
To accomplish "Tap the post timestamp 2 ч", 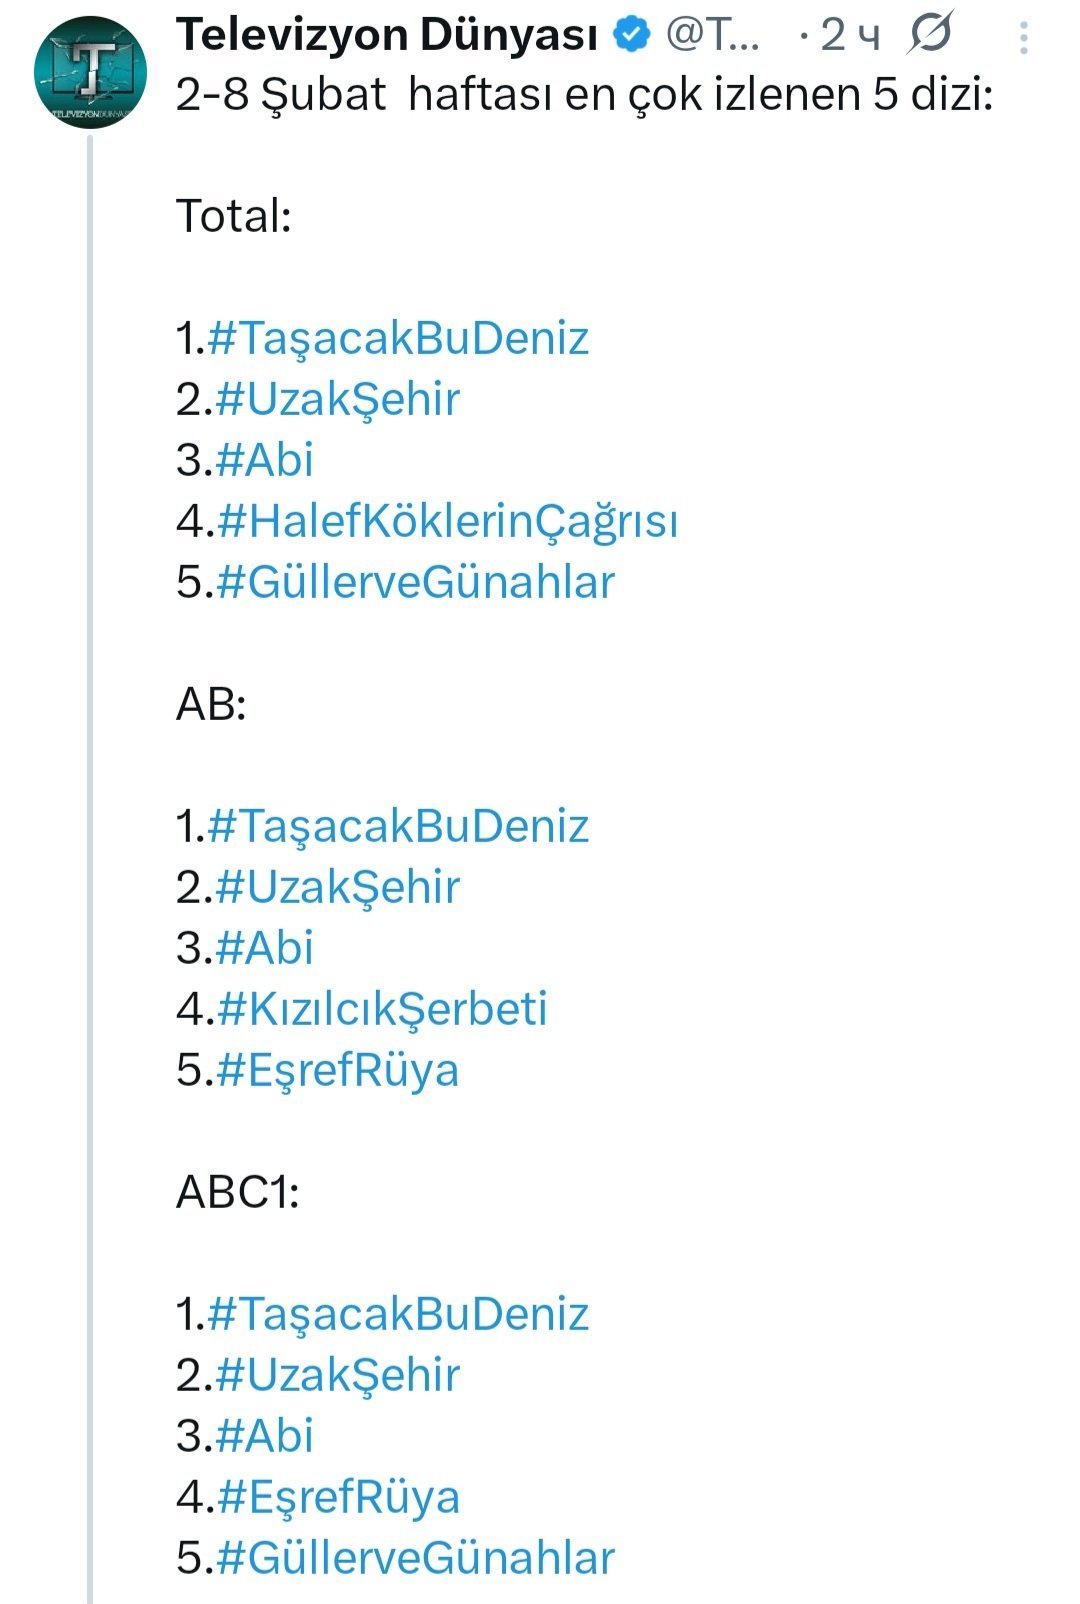I will coord(850,35).
